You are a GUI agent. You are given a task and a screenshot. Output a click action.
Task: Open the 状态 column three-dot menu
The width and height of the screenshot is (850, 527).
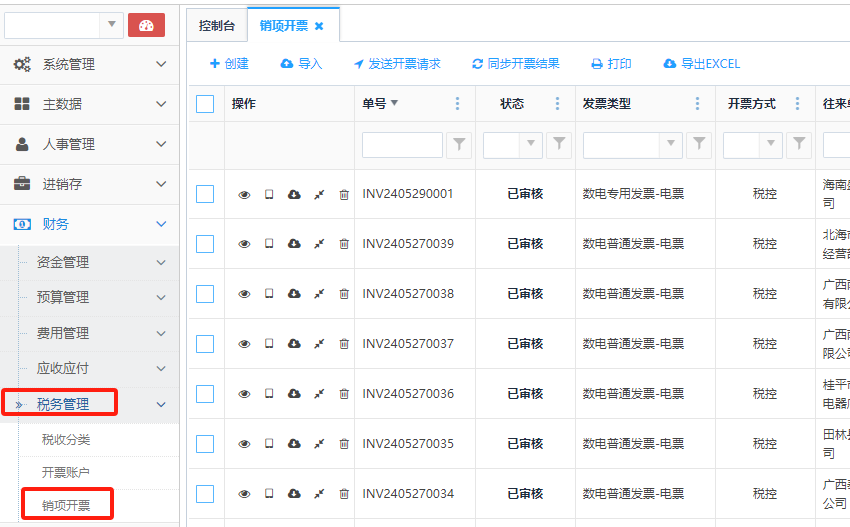click(x=557, y=104)
